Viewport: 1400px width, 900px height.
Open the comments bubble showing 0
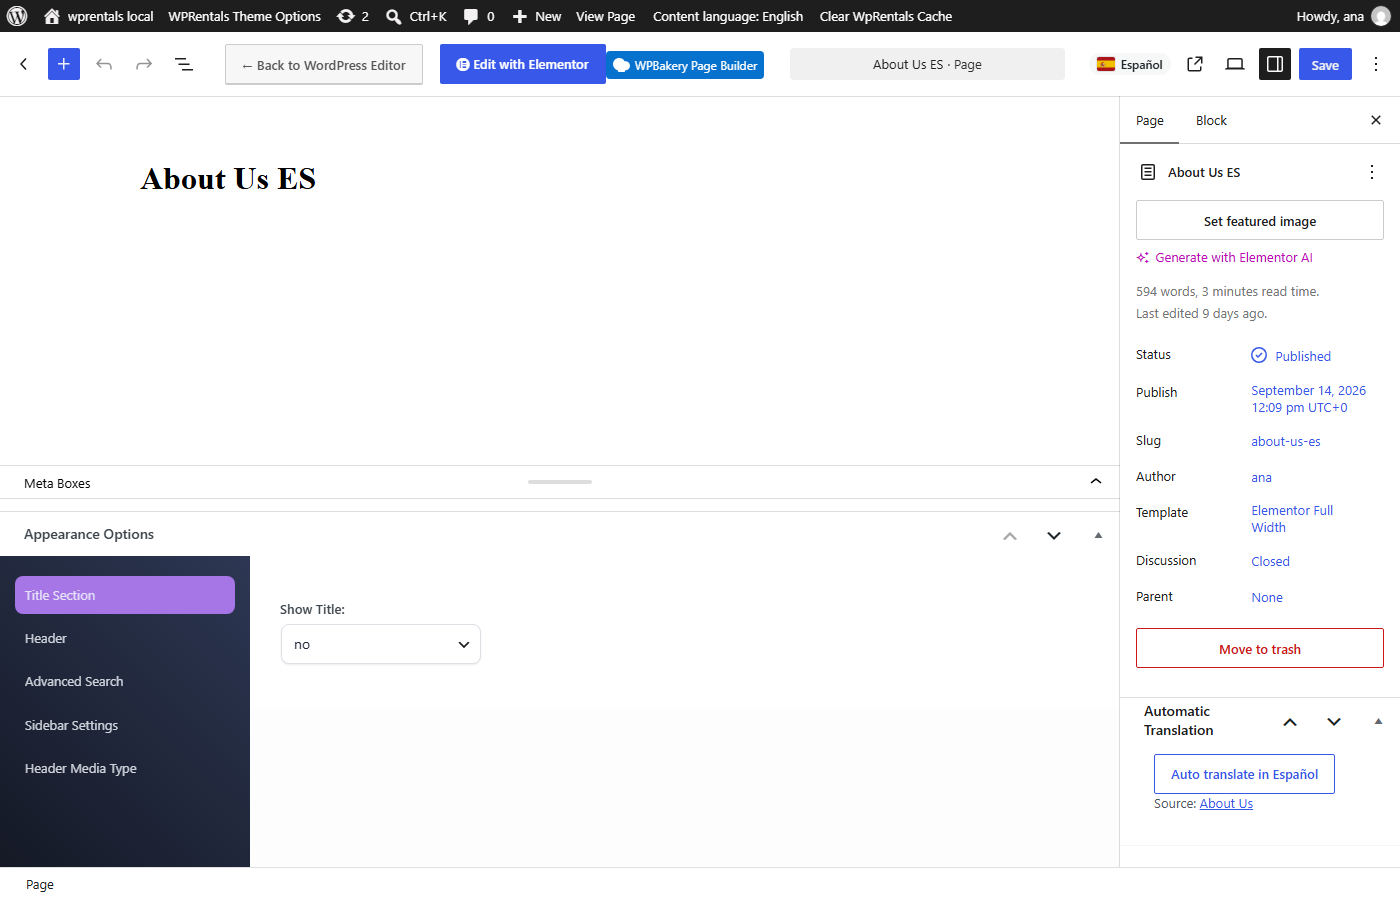click(x=479, y=16)
